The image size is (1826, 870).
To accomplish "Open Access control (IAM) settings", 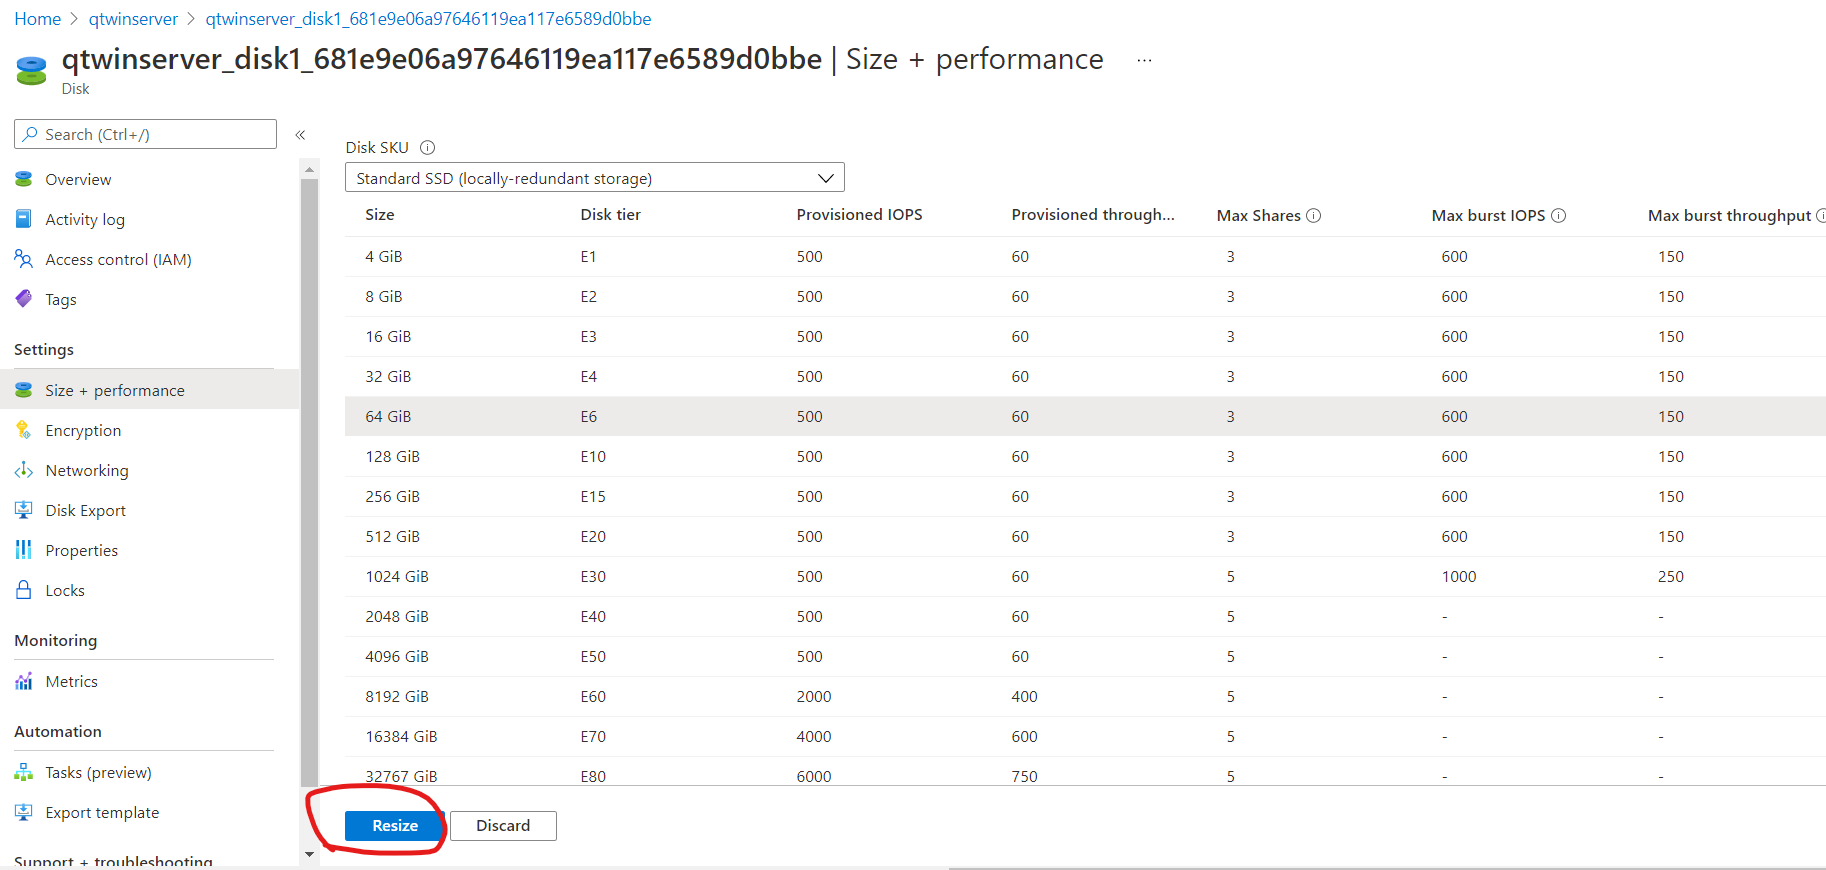I will [x=24, y=259].
